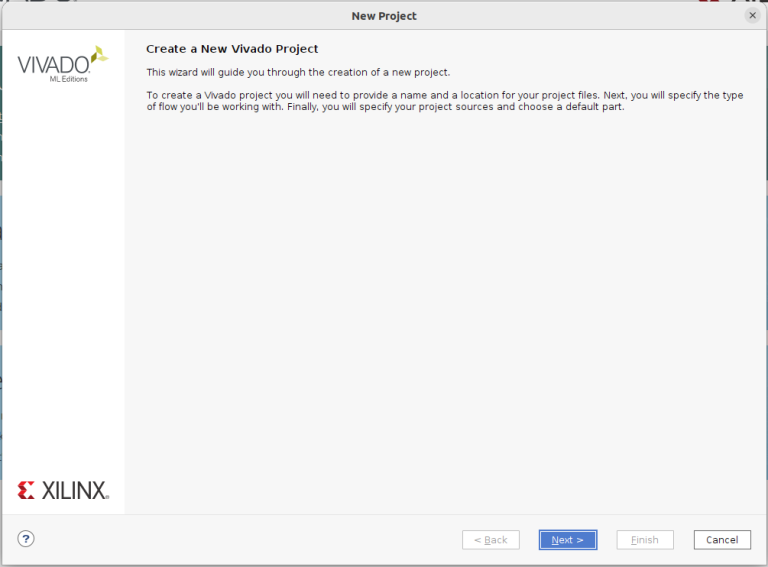Image resolution: width=768 pixels, height=567 pixels.
Task: Click empty footer space left of Back
Action: pyautogui.click(x=250, y=540)
